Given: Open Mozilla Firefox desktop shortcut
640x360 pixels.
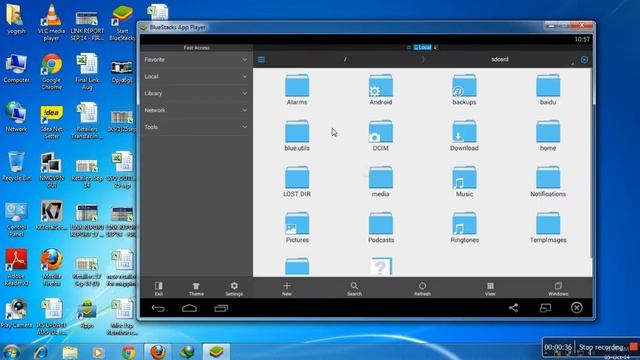Looking at the screenshot, I should pos(51,267).
